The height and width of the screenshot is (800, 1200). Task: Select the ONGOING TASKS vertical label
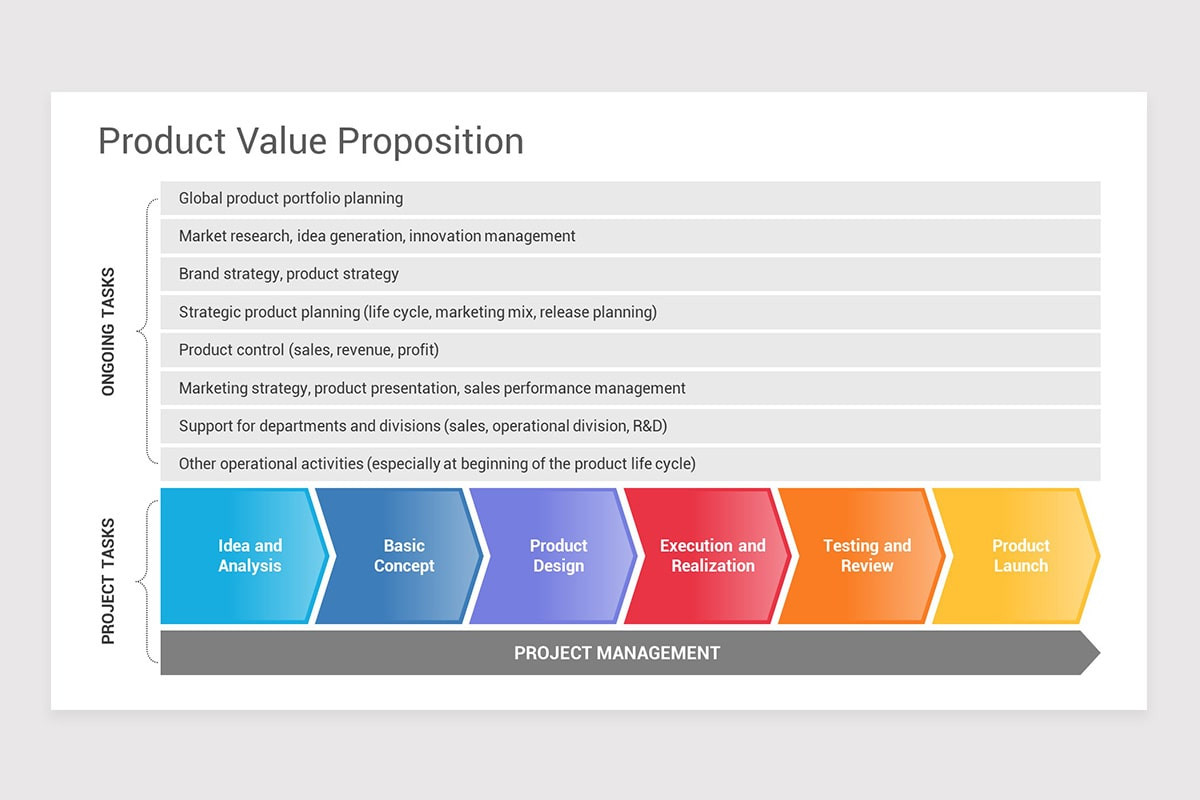coord(109,331)
